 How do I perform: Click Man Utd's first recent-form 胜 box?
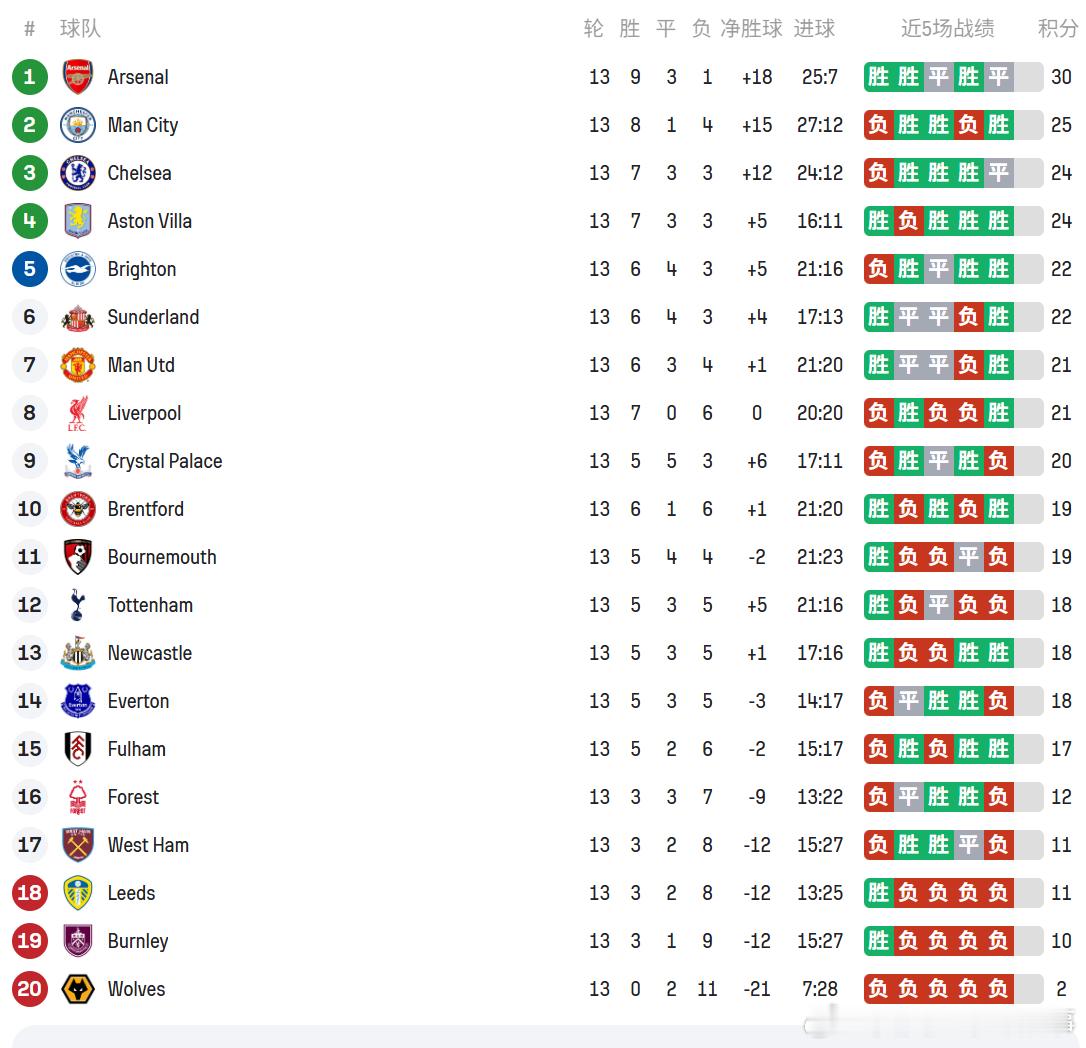(879, 365)
